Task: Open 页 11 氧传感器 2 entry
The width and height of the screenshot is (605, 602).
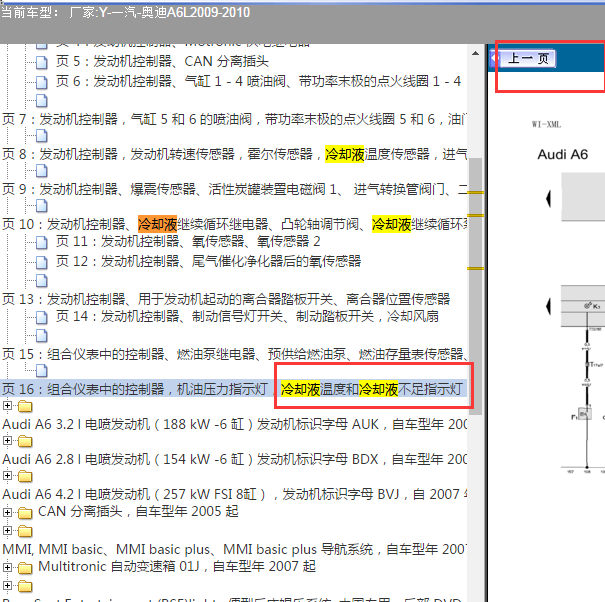Action: point(188,242)
